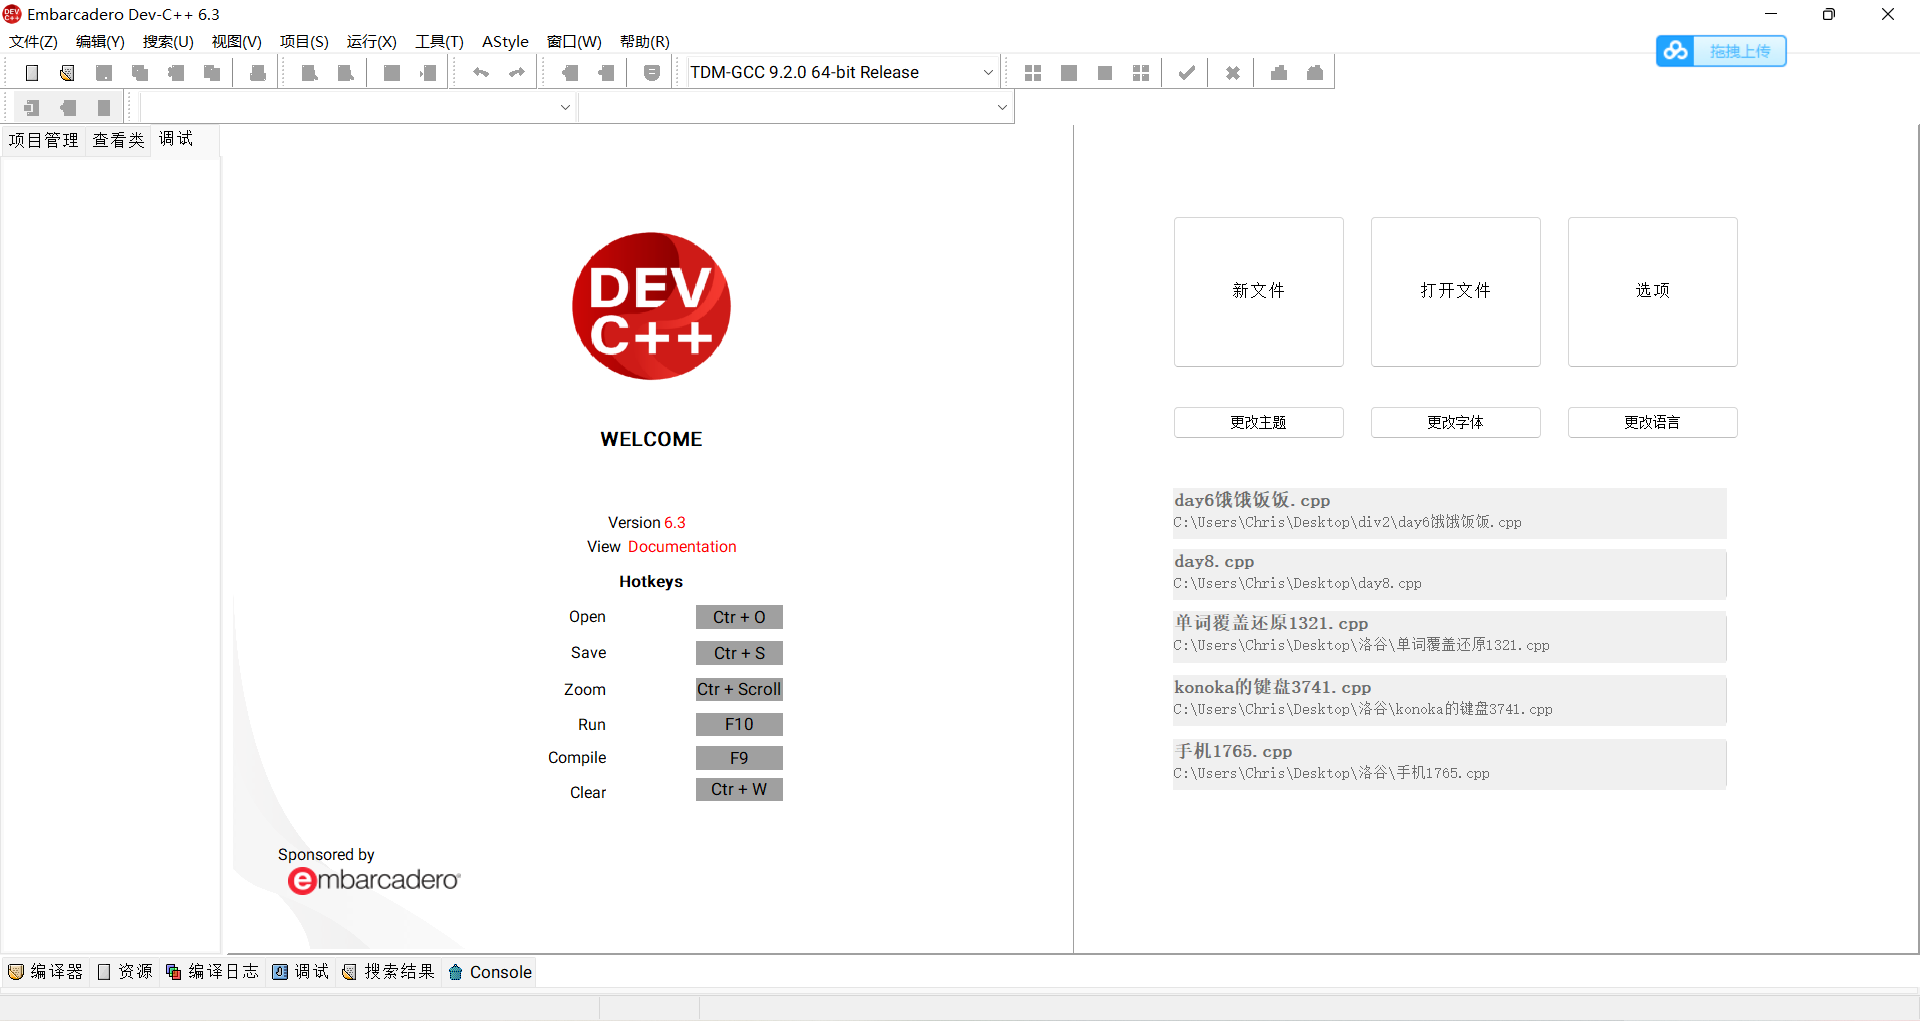Open the Documentation link
Screen dimensions: 1920x1021
[x=682, y=547]
